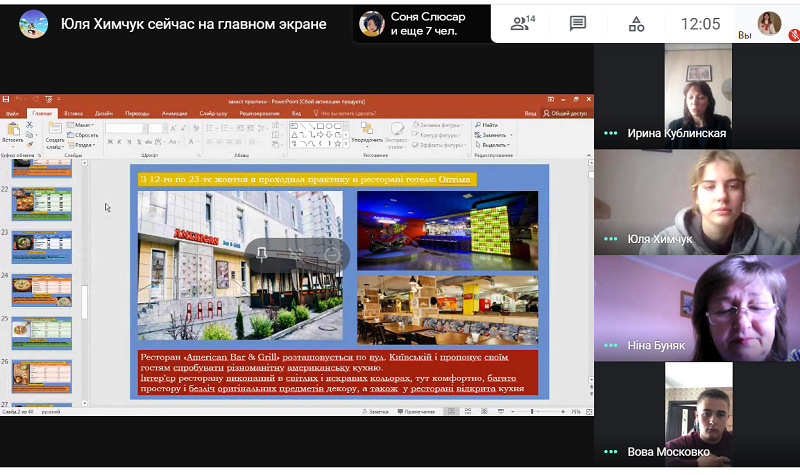The image size is (800, 475).
Task: Open the Файл tab
Action: 12,113
